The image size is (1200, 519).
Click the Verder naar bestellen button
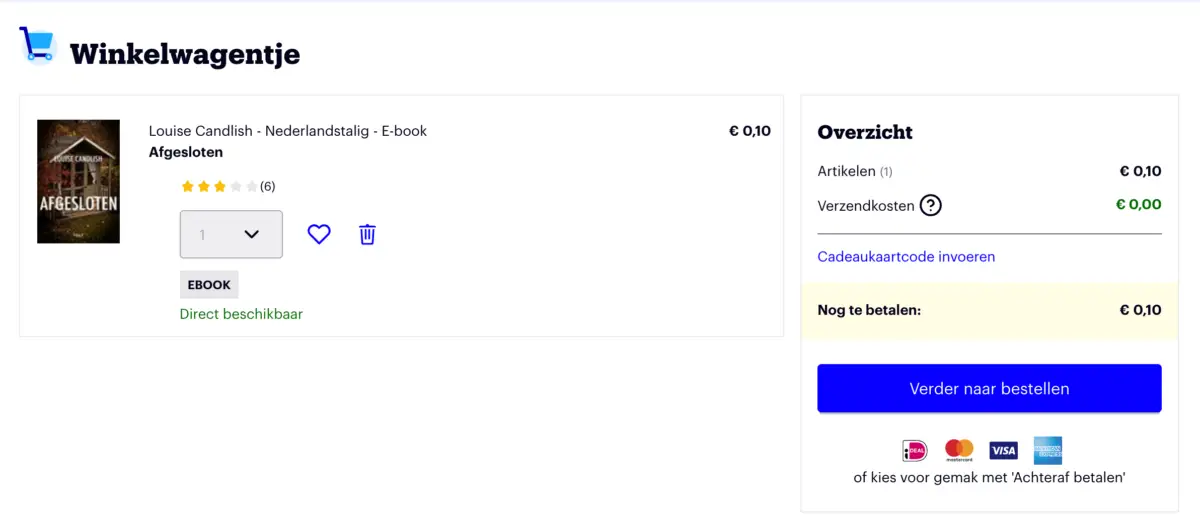[x=989, y=388]
